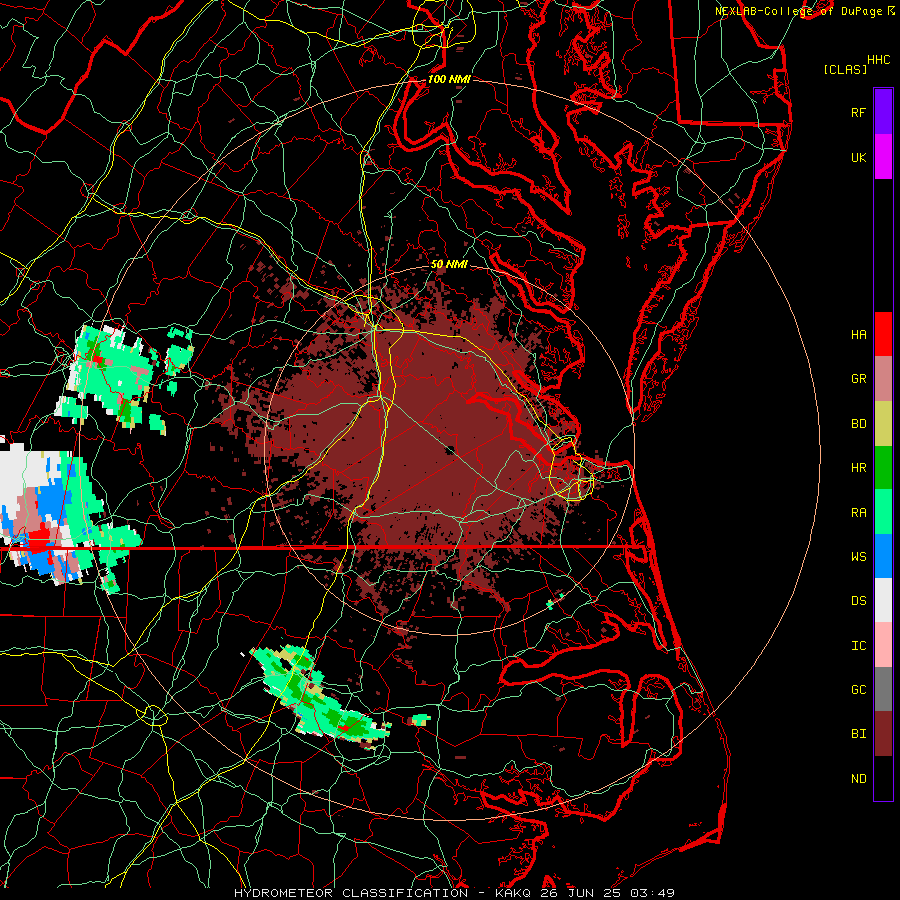Click the ND black legend swatch
The width and height of the screenshot is (900, 900).
[883, 778]
